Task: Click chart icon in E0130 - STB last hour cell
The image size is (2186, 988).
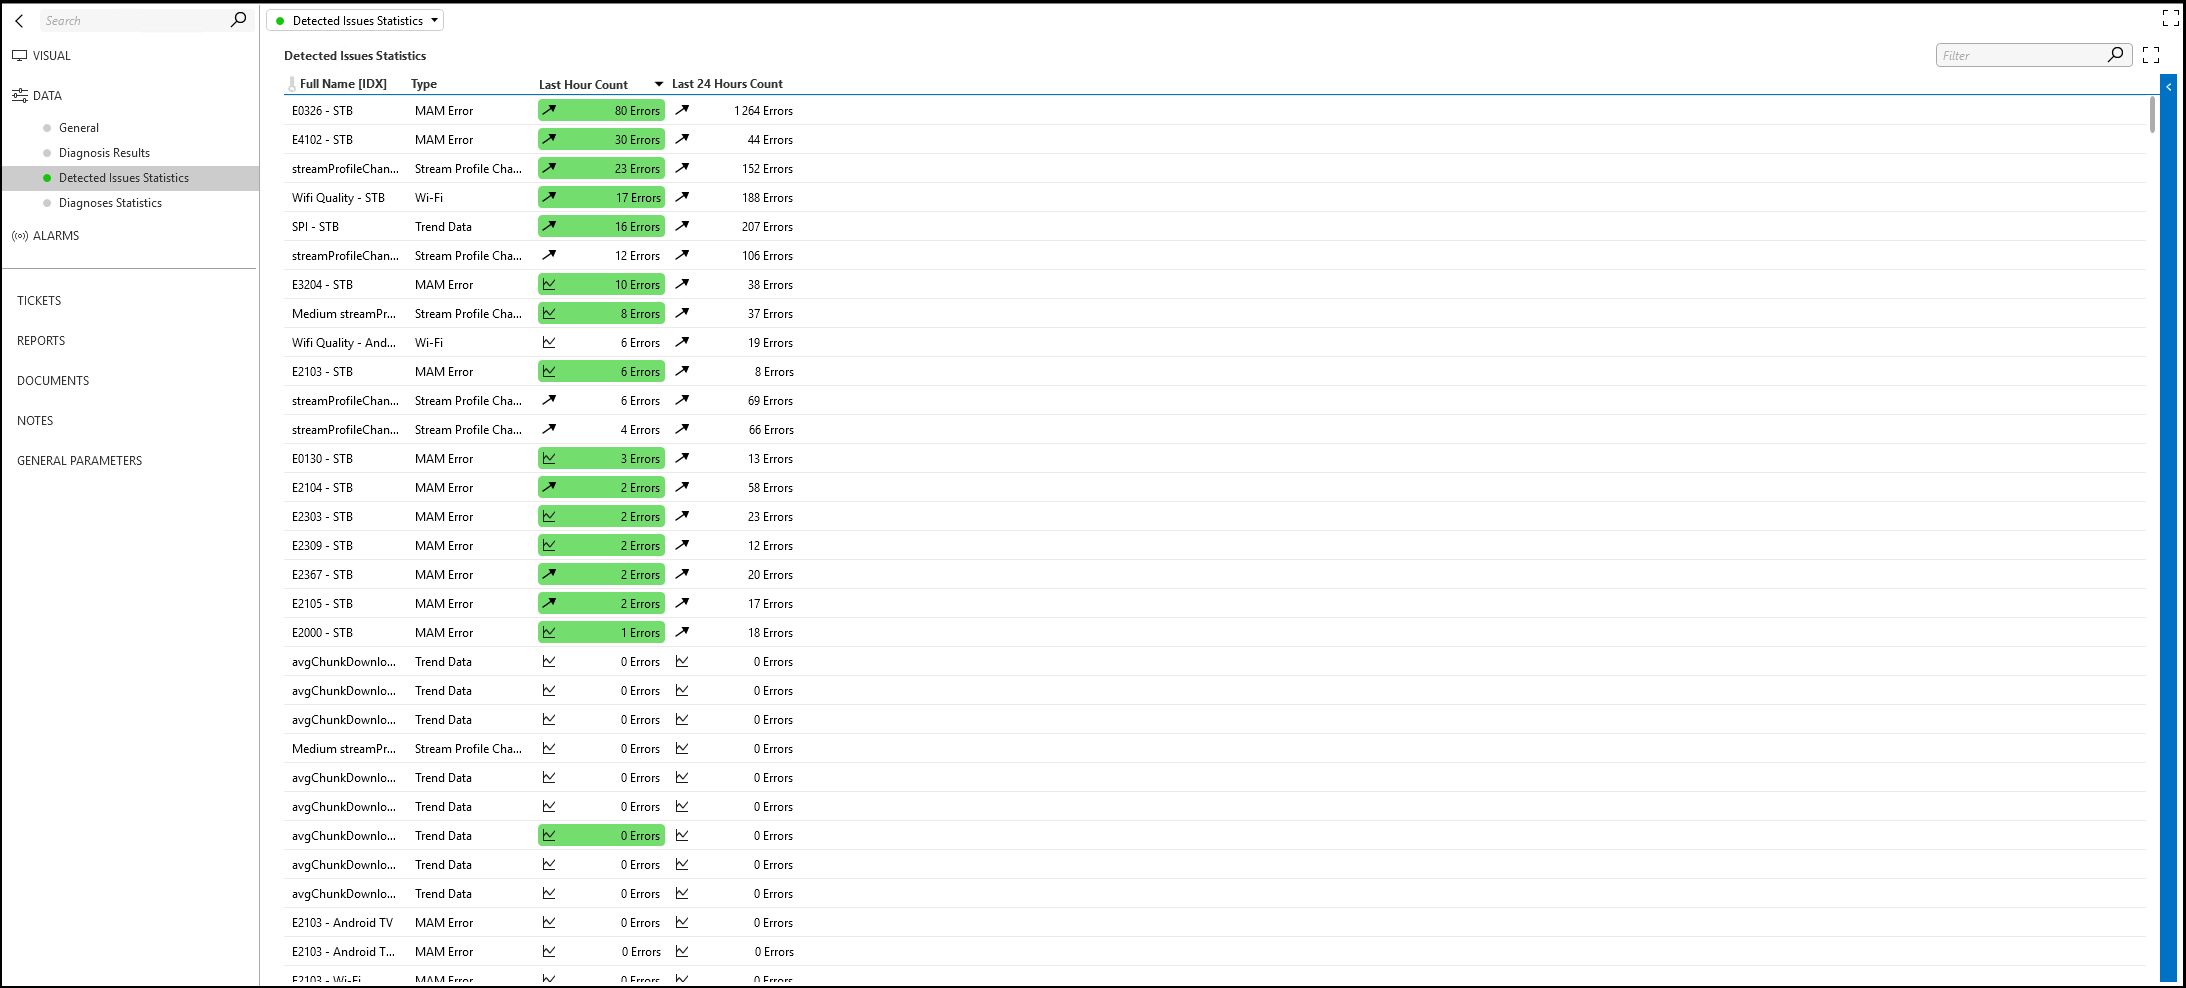Action: click(x=549, y=458)
